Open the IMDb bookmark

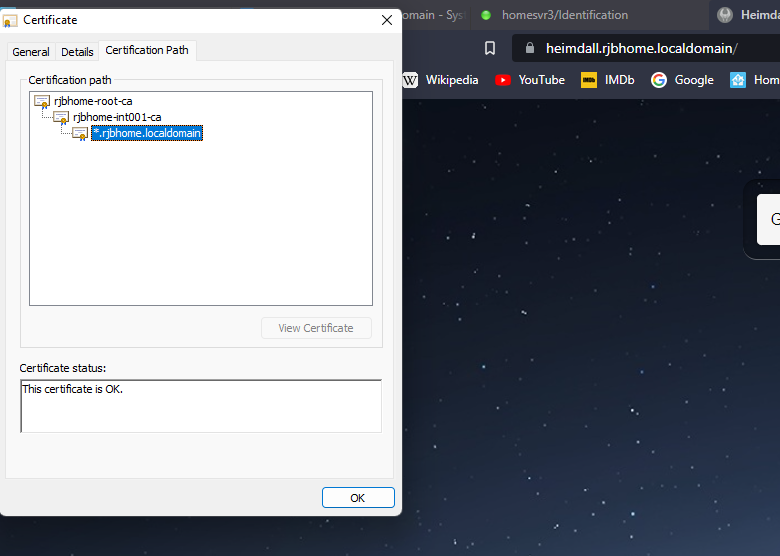[608, 80]
